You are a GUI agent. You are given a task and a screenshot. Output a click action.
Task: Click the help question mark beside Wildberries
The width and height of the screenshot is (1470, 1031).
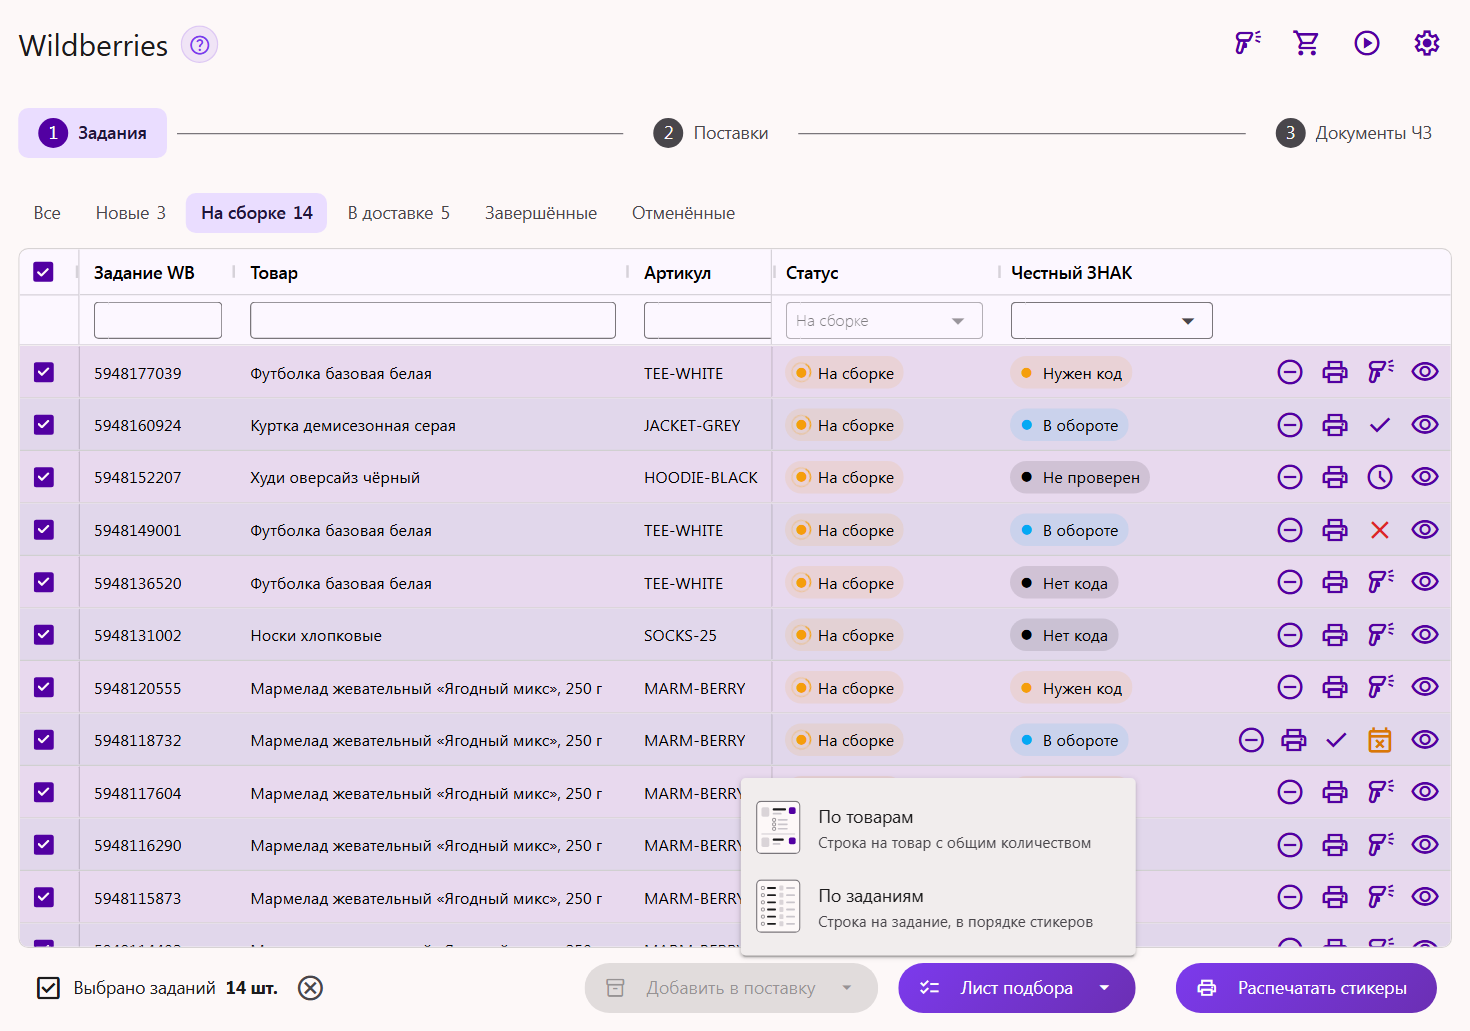[199, 45]
